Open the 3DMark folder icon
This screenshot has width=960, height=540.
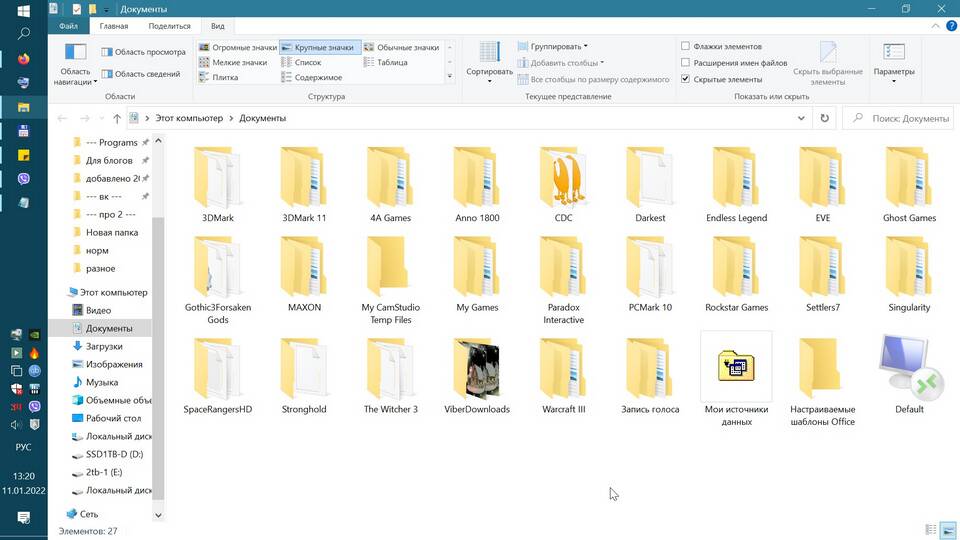point(217,178)
